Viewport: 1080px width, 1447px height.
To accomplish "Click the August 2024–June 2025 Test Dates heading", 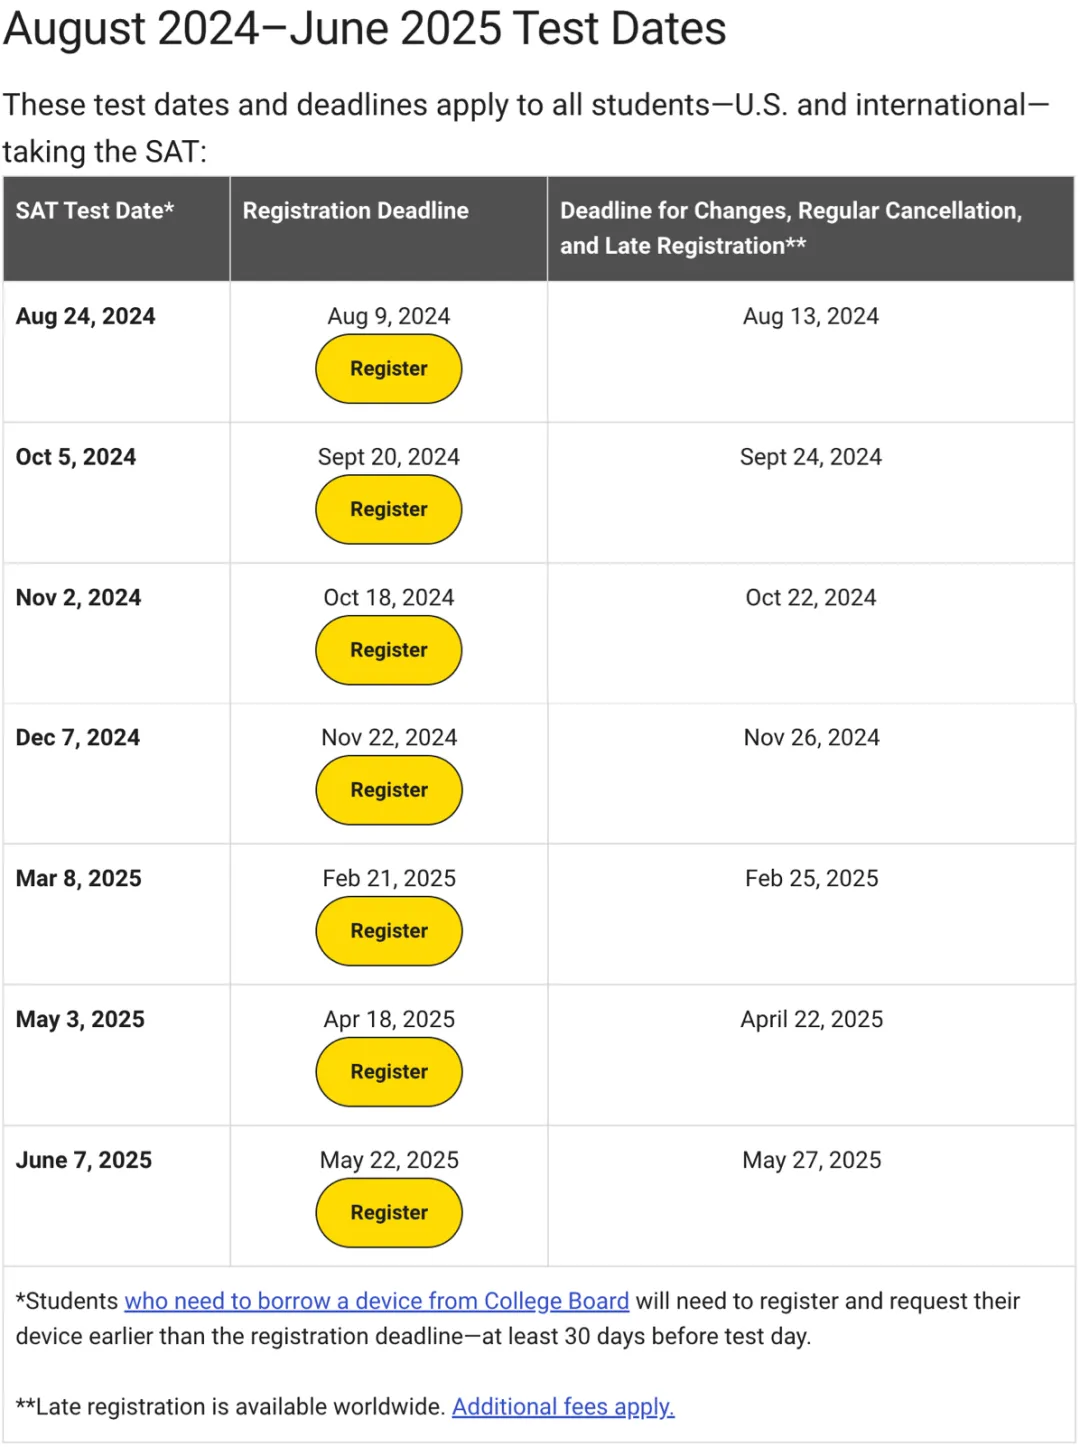I will (364, 28).
